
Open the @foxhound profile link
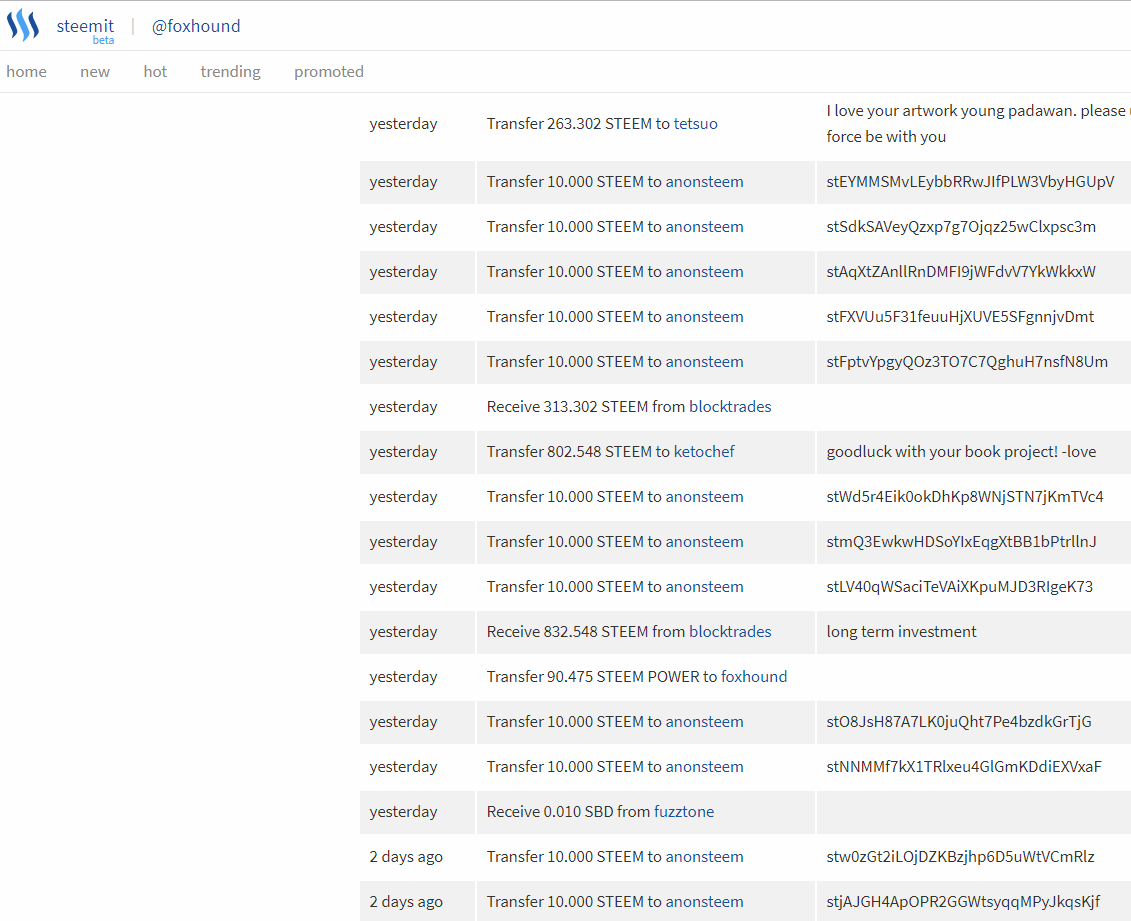click(195, 26)
